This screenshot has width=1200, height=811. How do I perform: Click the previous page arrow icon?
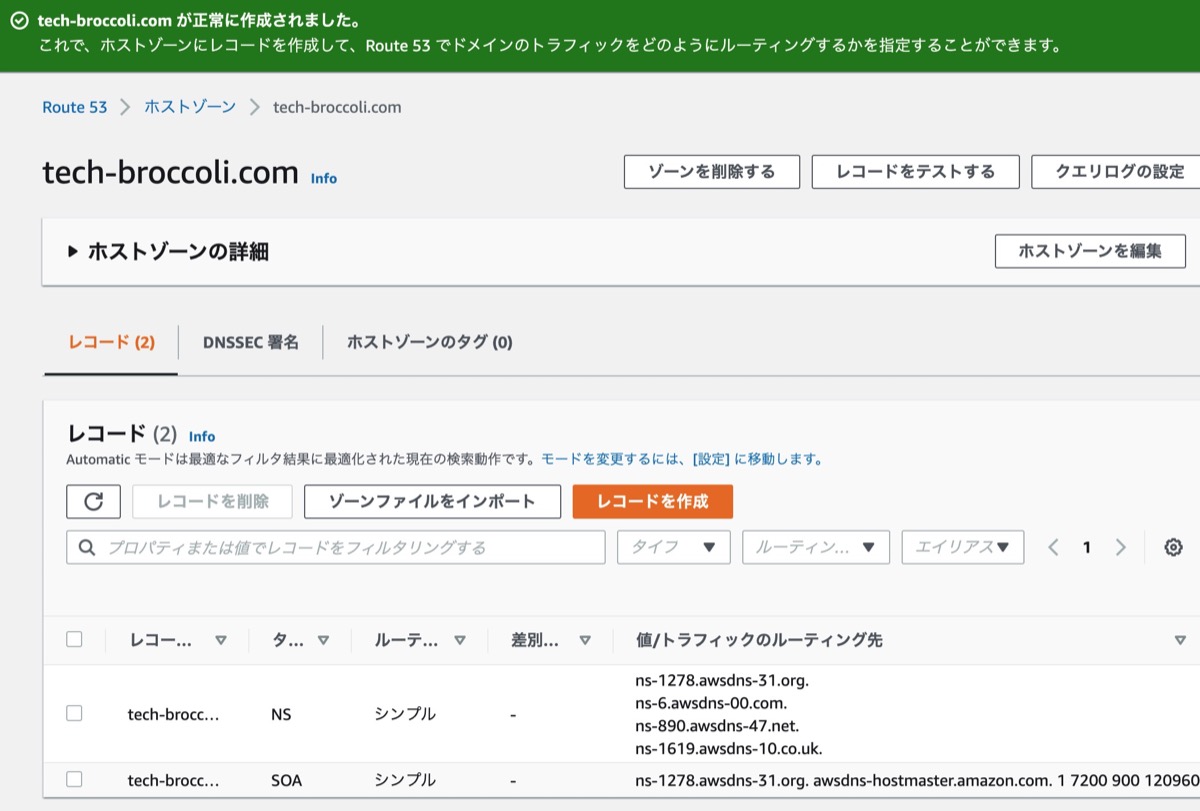(1053, 547)
